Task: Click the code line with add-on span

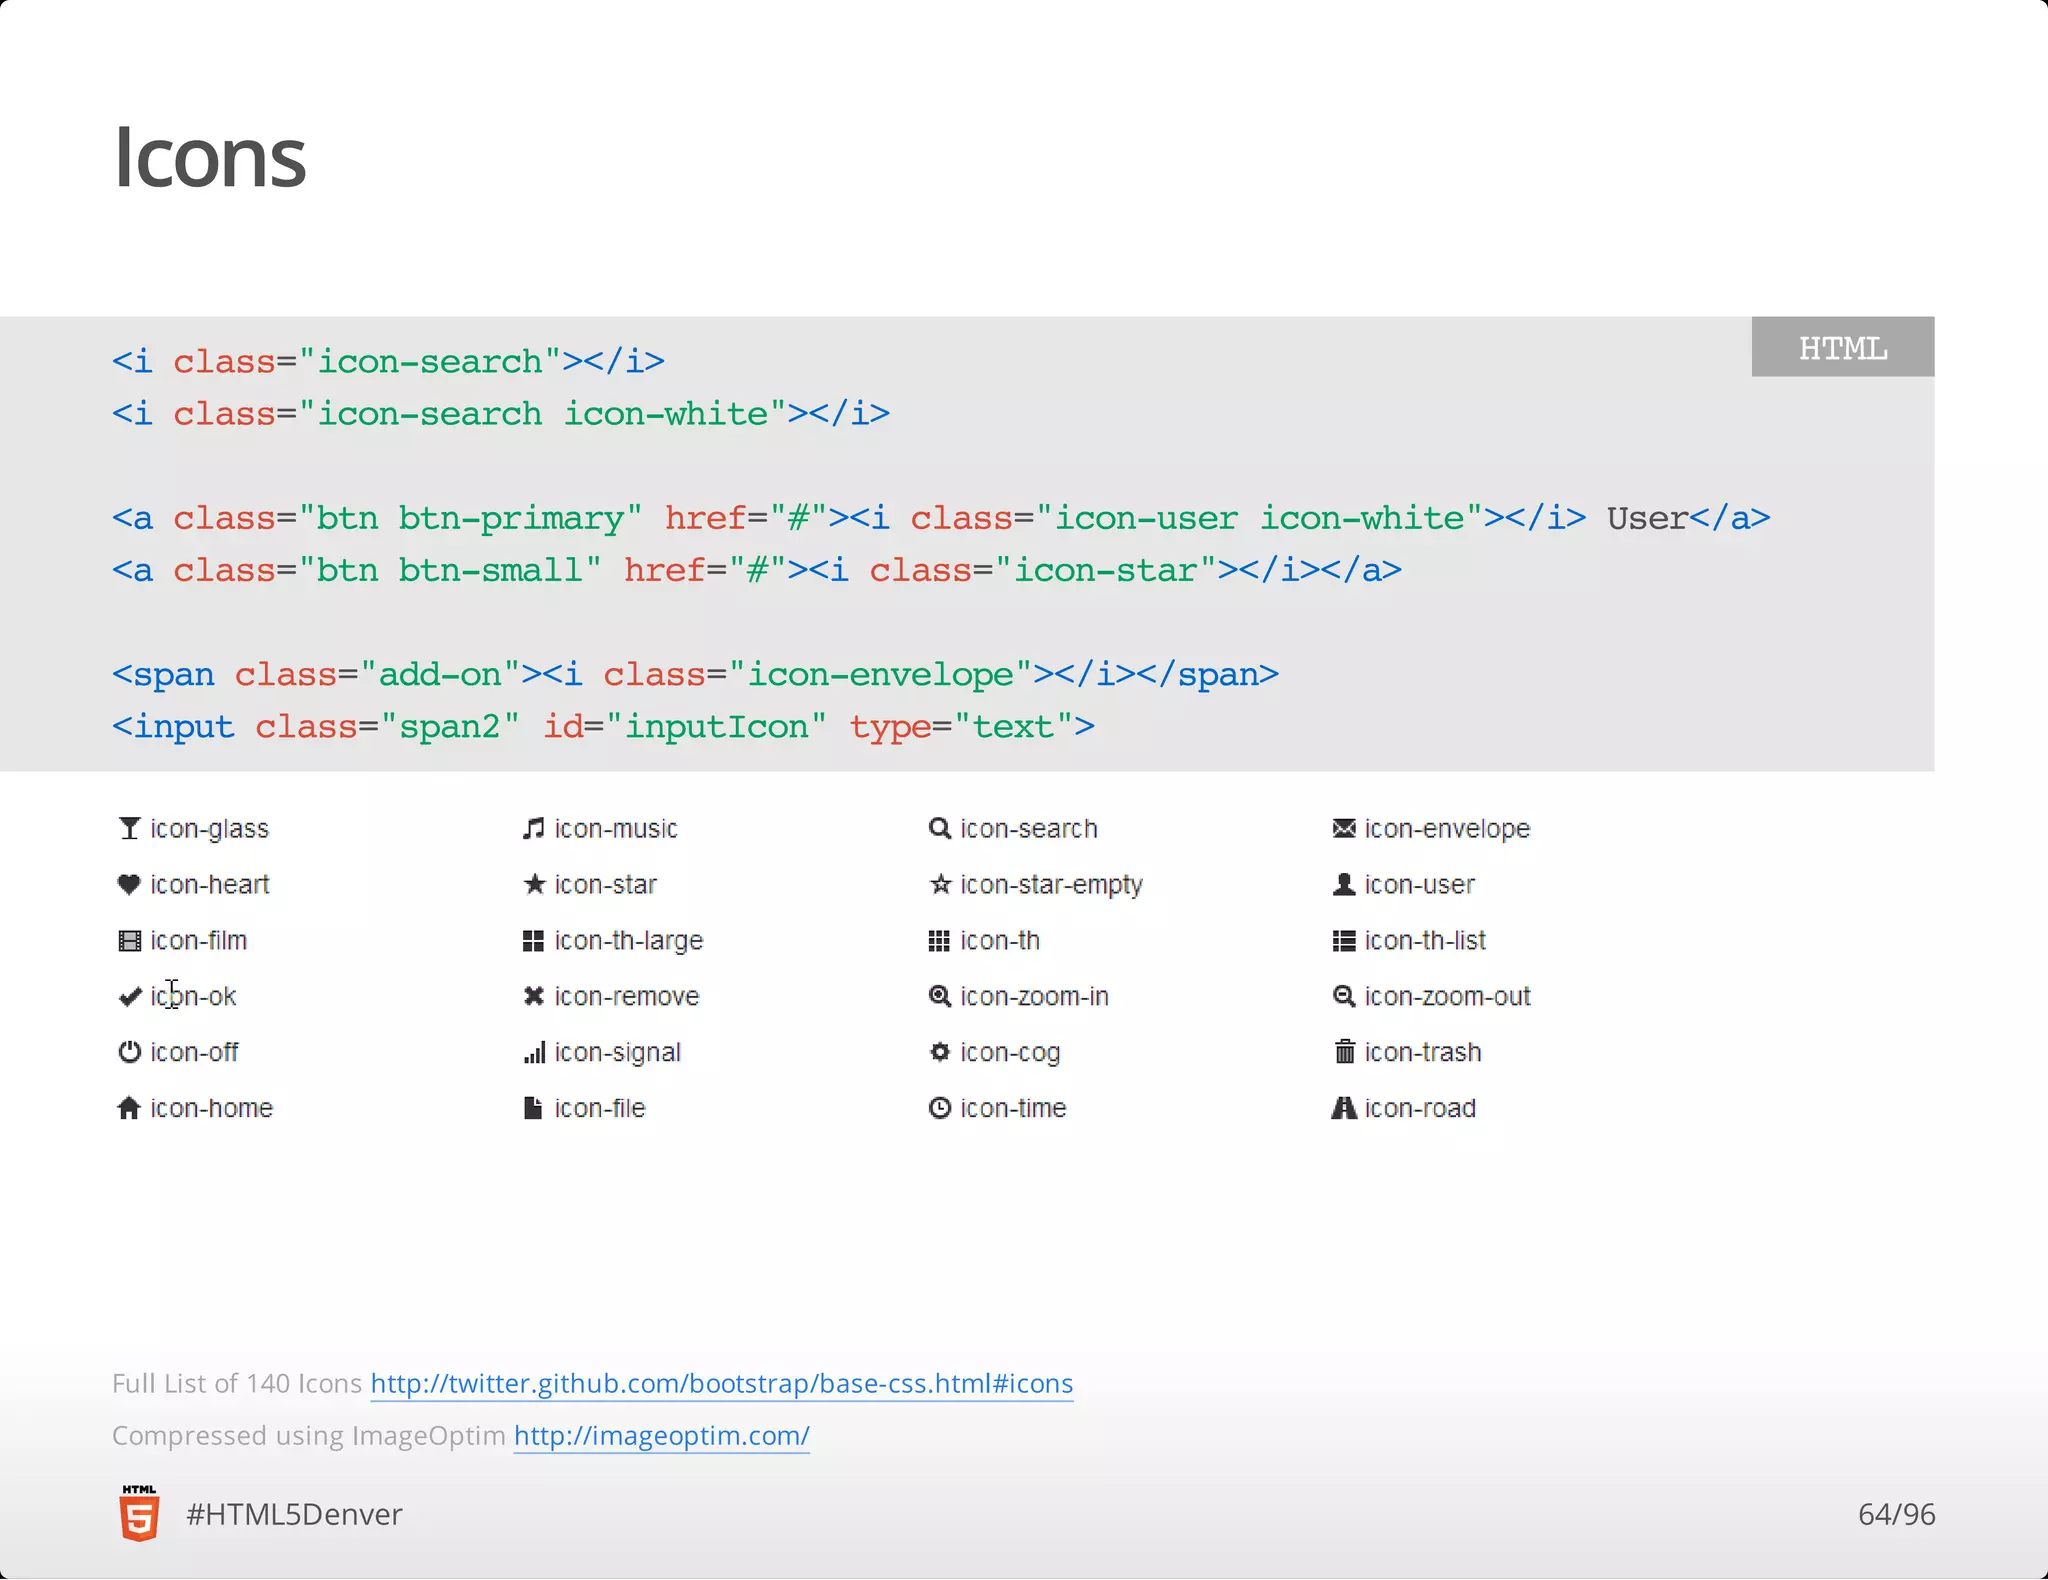Action: [x=695, y=675]
